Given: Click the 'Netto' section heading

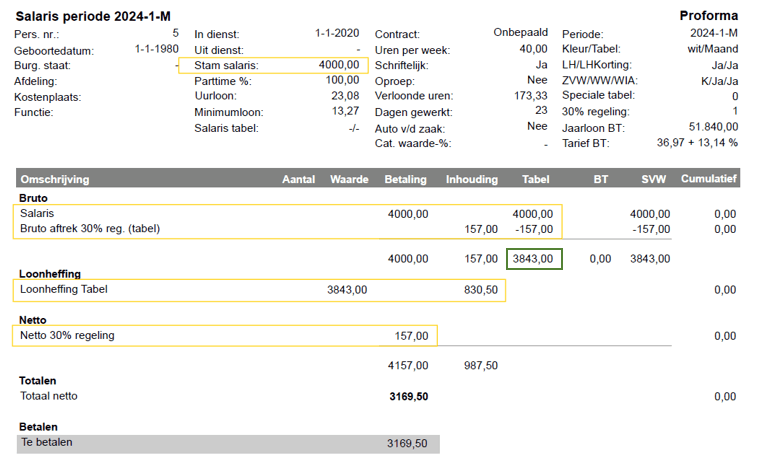Looking at the screenshot, I should click(32, 320).
